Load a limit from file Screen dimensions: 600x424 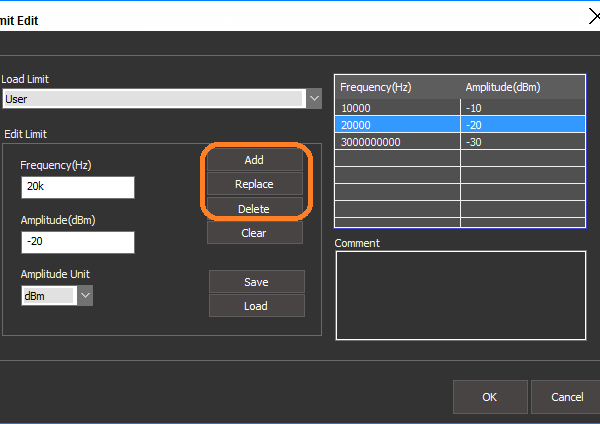(x=256, y=306)
